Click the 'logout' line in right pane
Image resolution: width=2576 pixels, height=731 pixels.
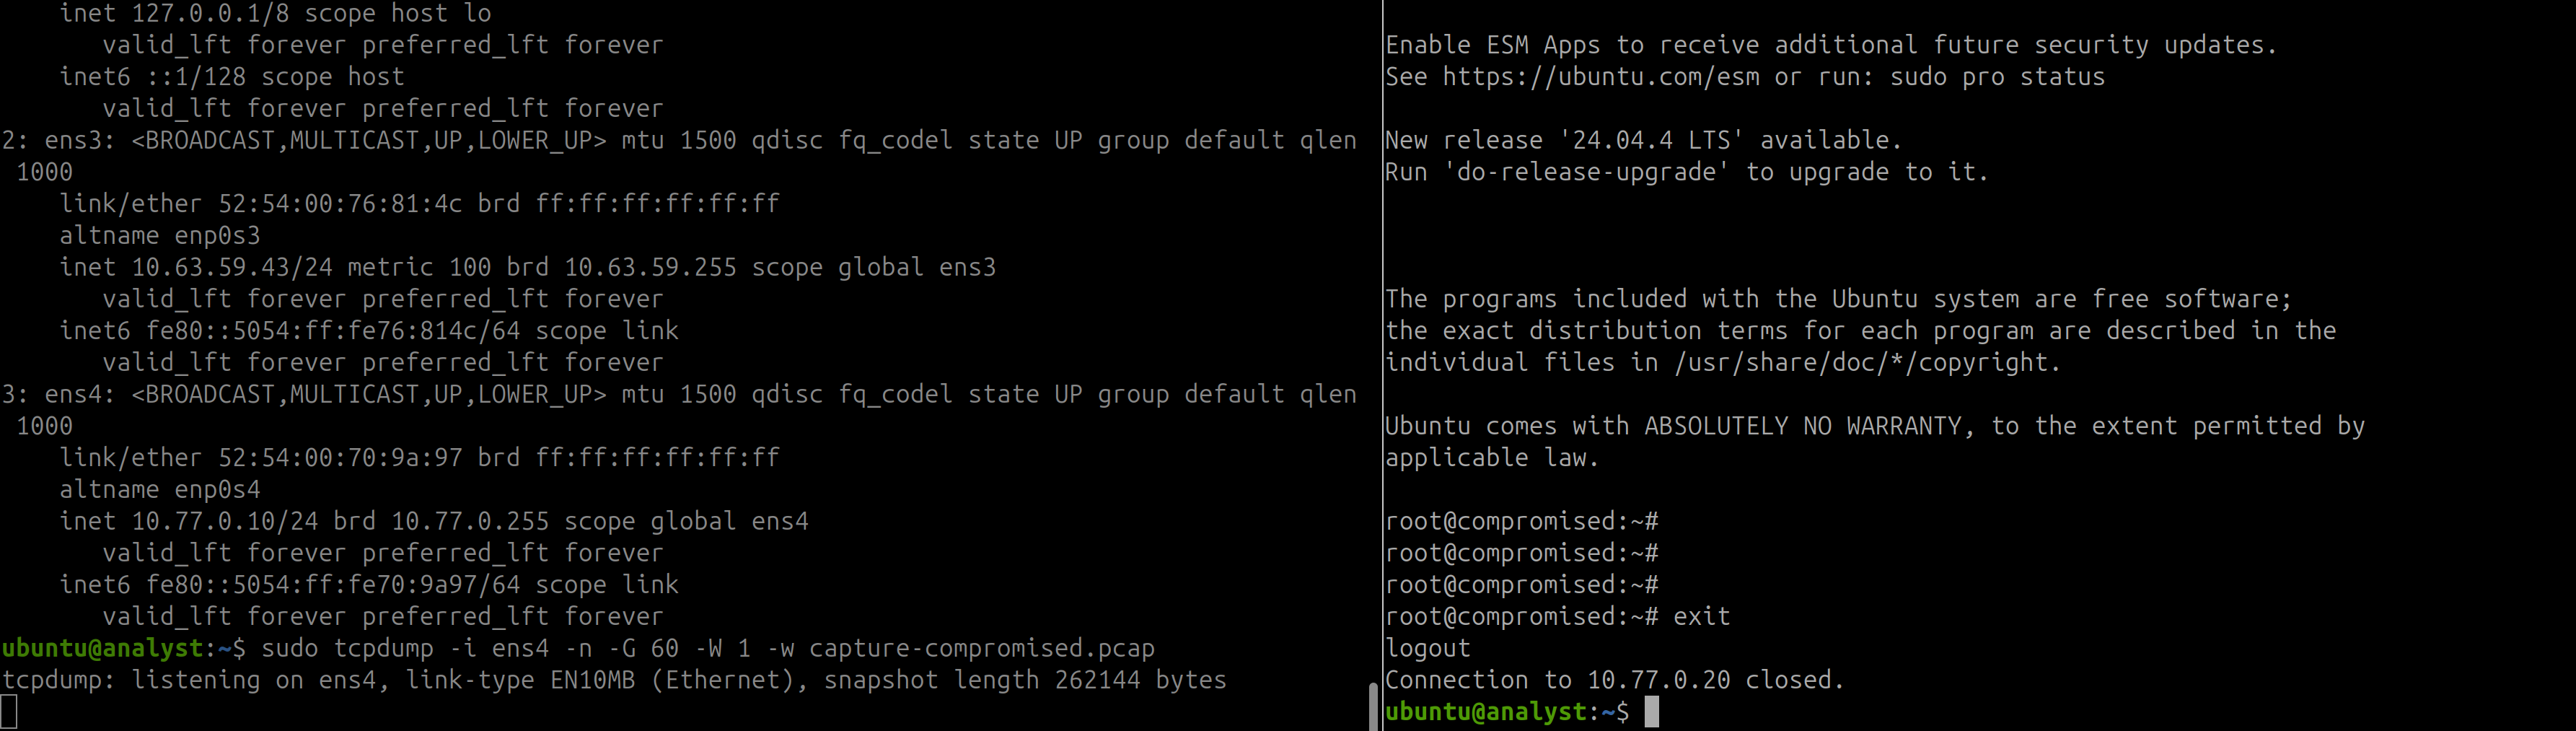click(1428, 648)
